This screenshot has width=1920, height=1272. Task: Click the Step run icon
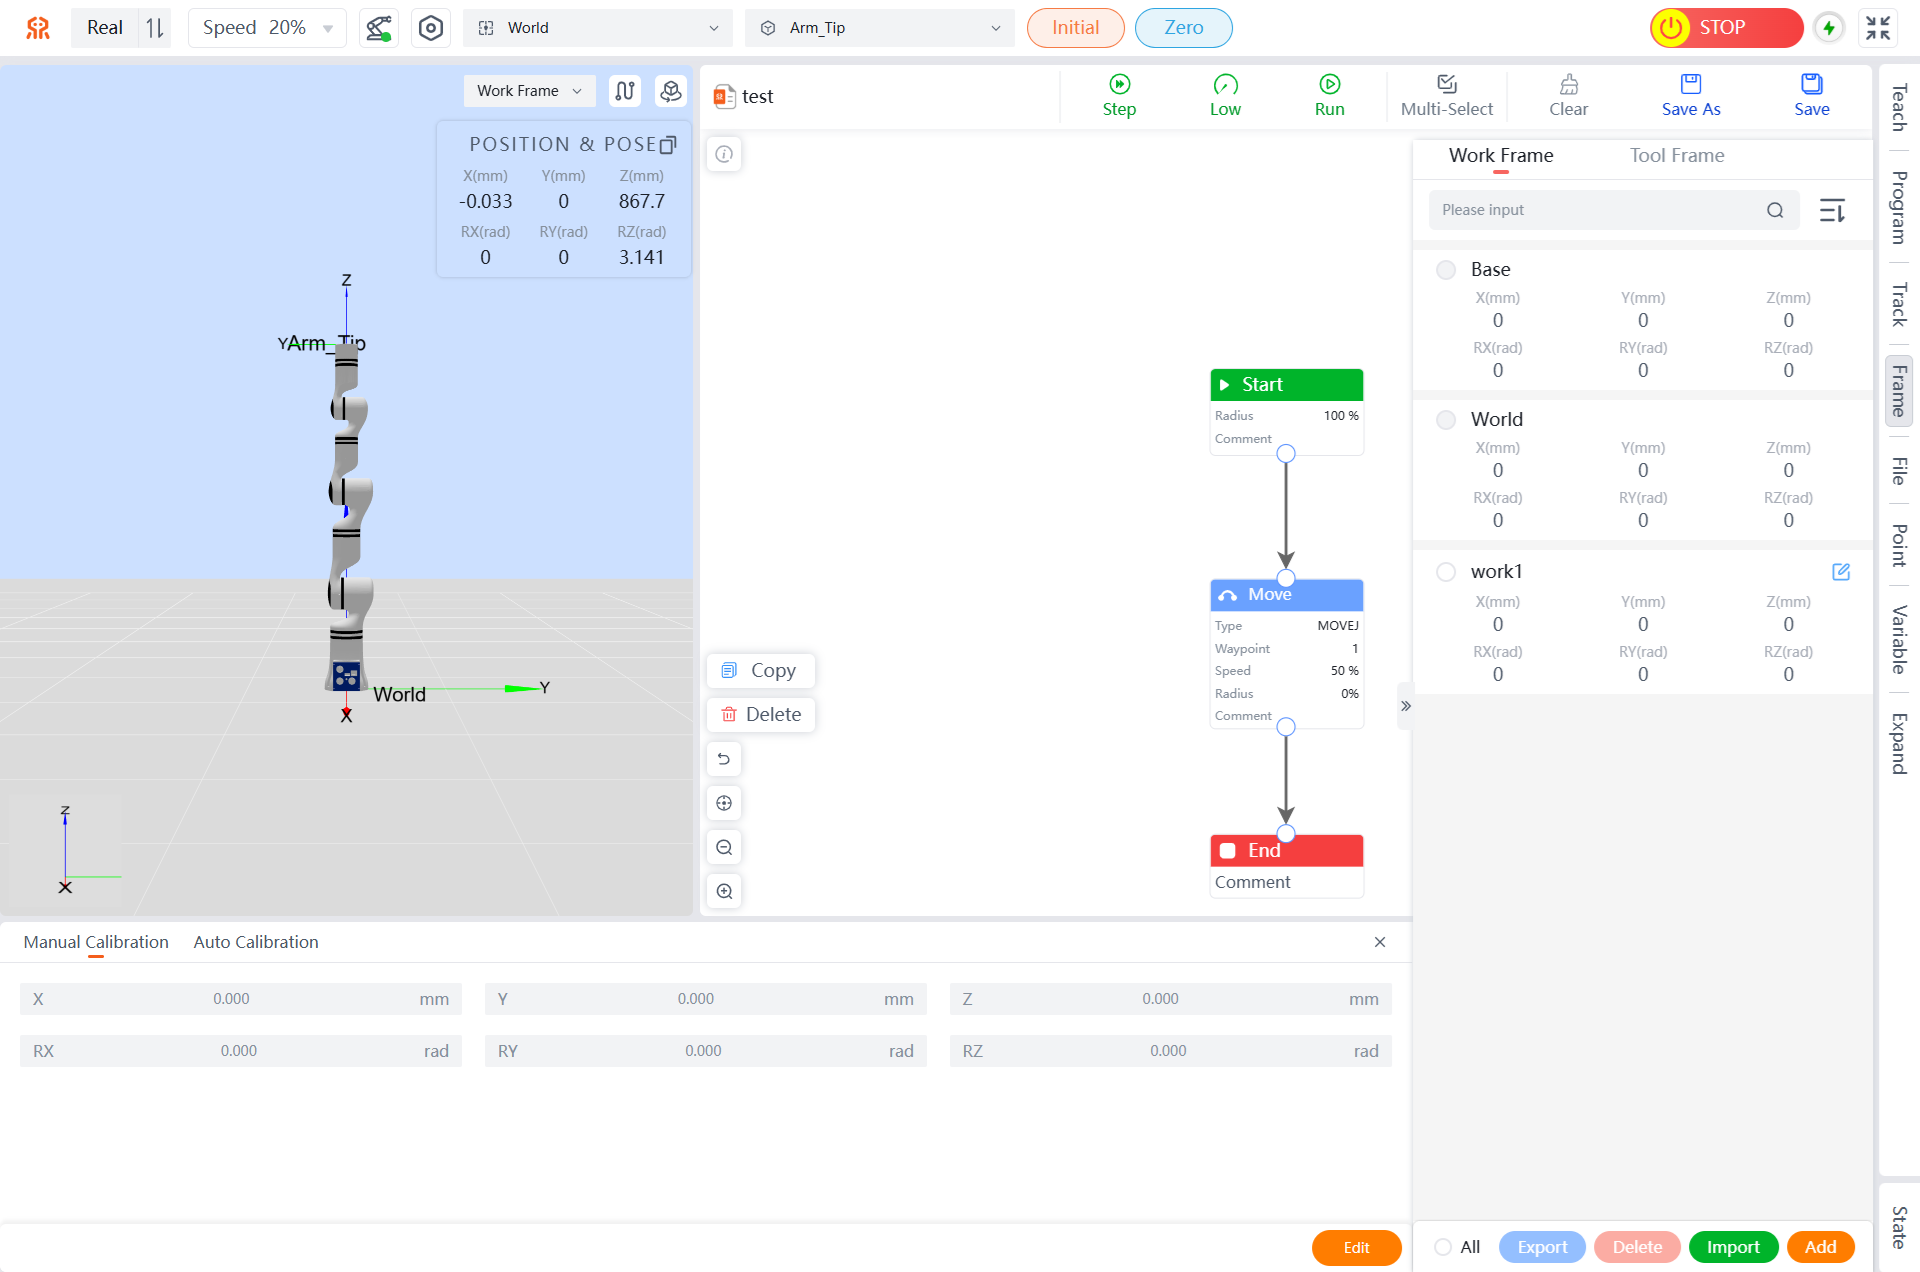tap(1119, 84)
